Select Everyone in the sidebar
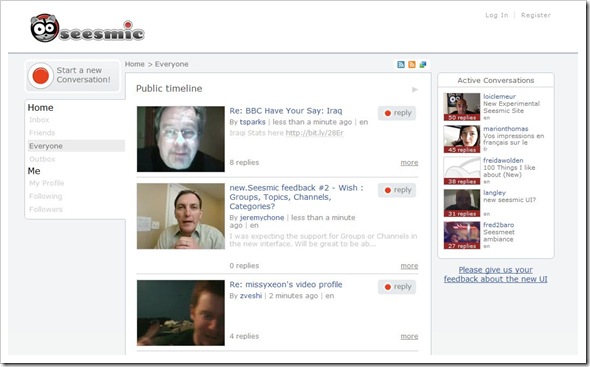The height and width of the screenshot is (367, 590). (76, 146)
